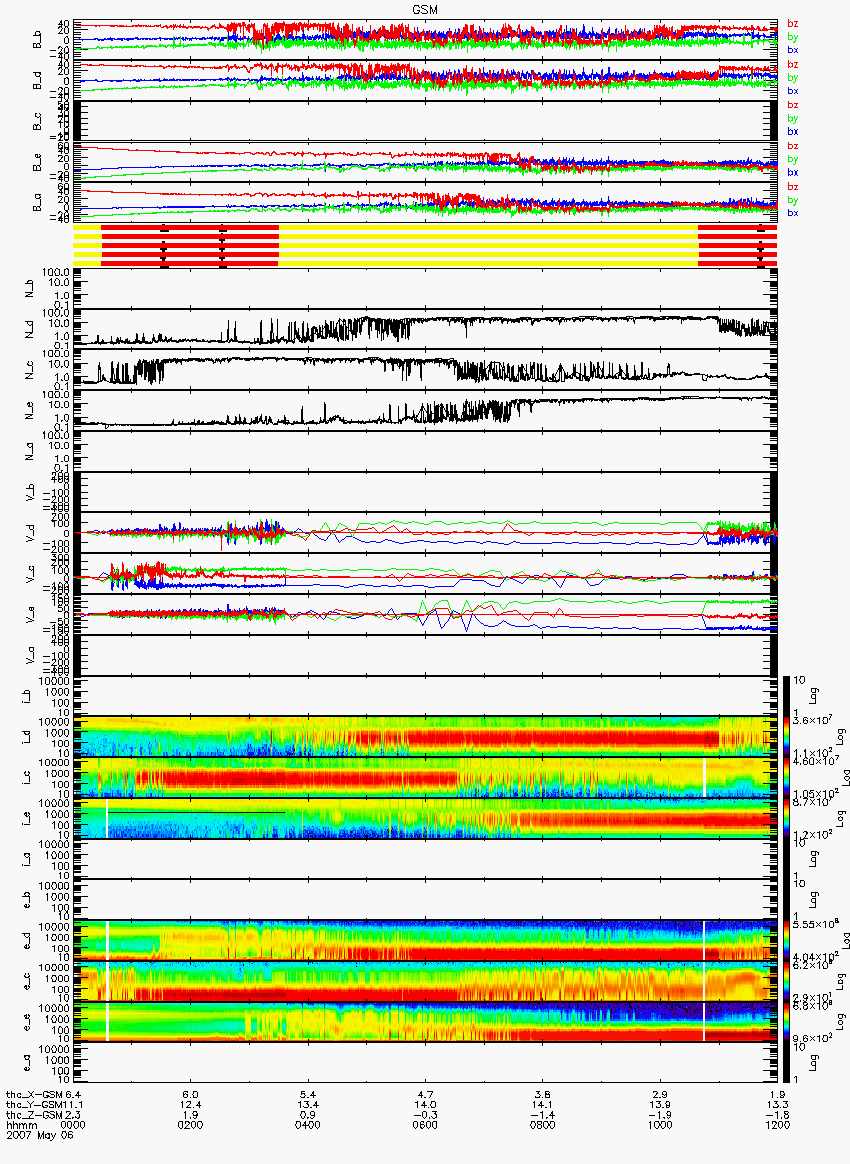The image size is (850, 1164).
Task: Click the hhmm time axis label
Action: pyautogui.click(x=22, y=1125)
